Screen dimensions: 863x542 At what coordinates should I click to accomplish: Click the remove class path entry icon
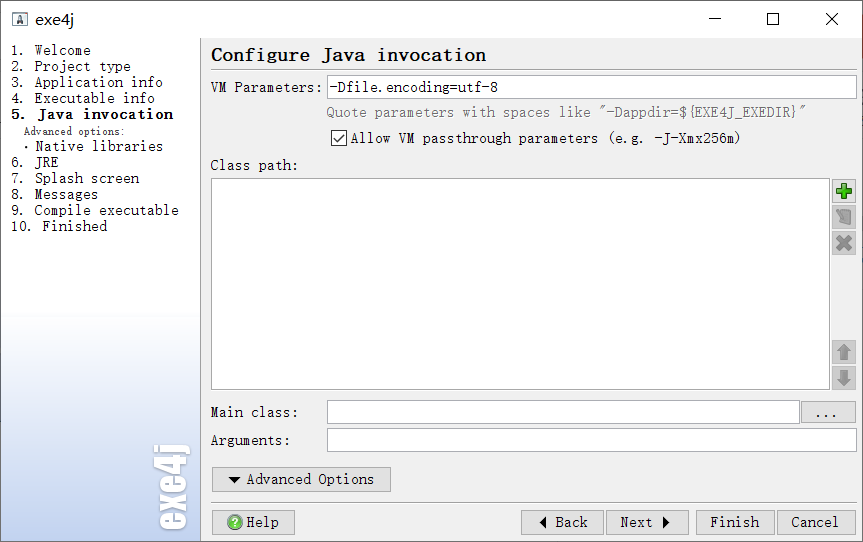pyautogui.click(x=844, y=243)
